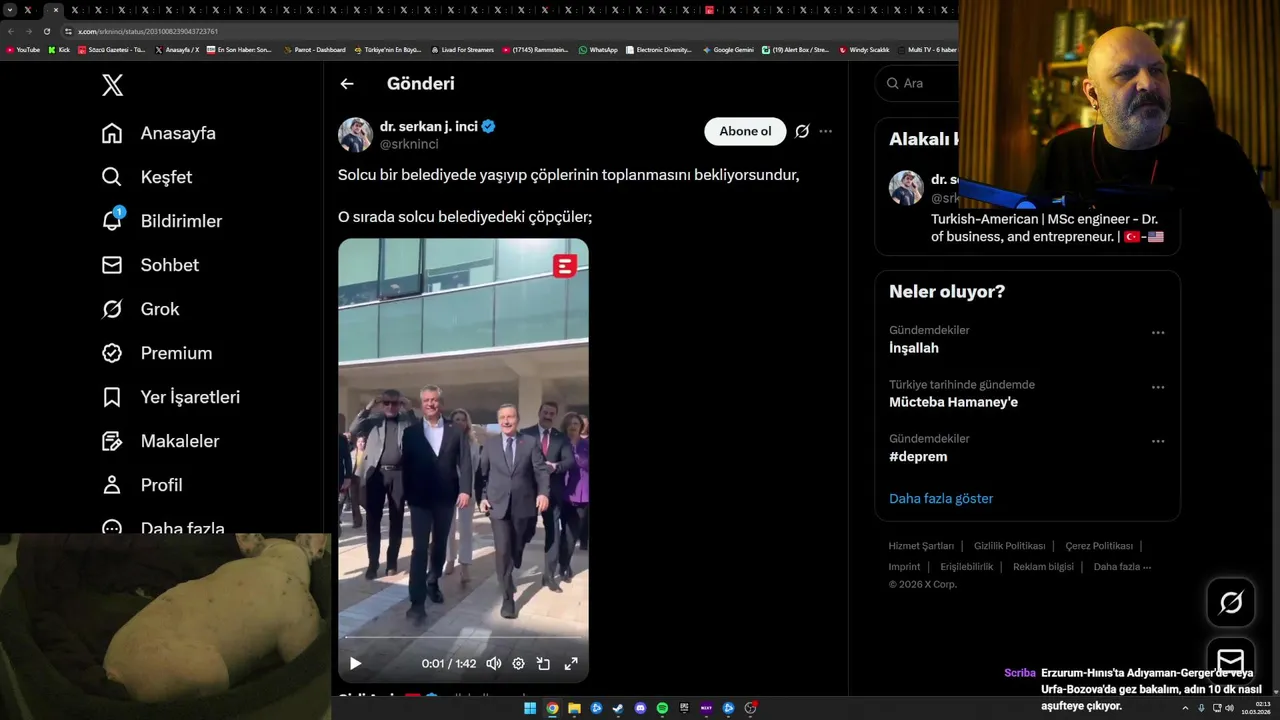The width and height of the screenshot is (1280, 720).
Task: Open Kick bookmark
Action: click(59, 49)
